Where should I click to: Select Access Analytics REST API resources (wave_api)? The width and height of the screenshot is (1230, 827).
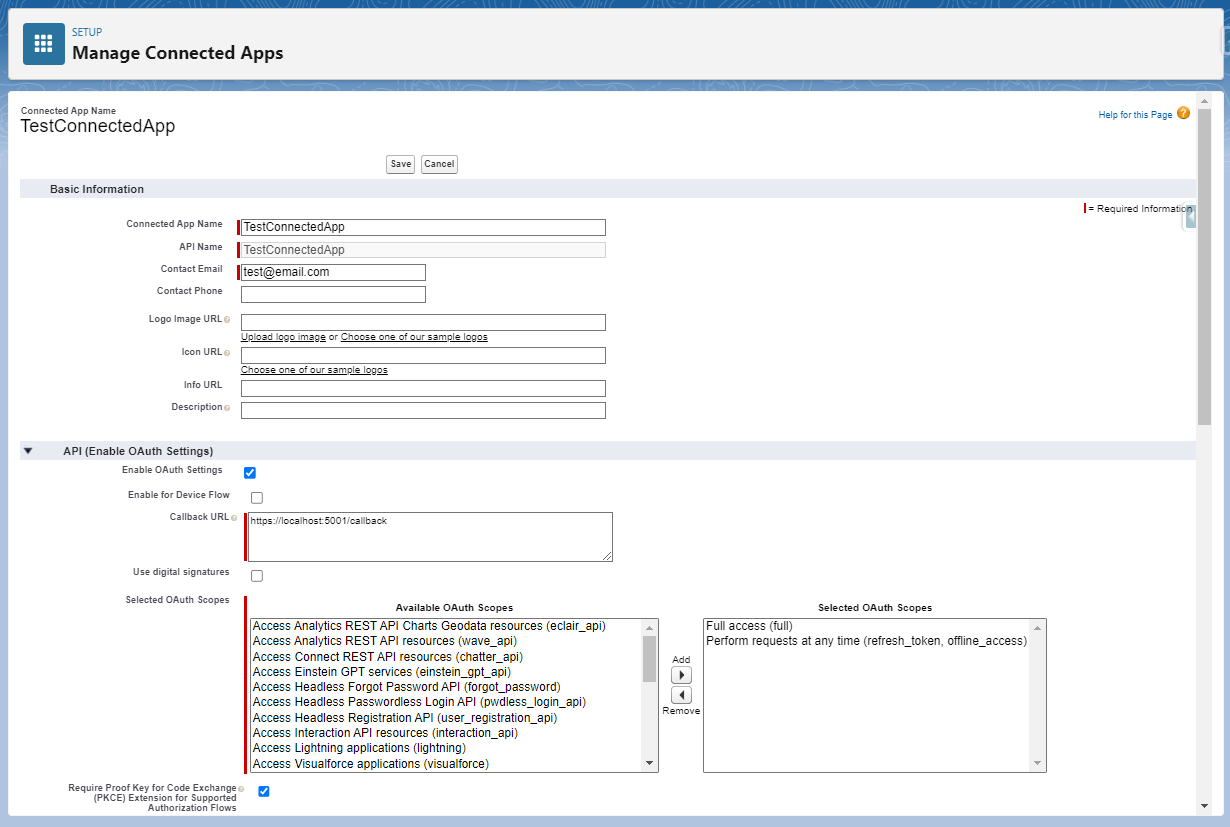point(446,641)
